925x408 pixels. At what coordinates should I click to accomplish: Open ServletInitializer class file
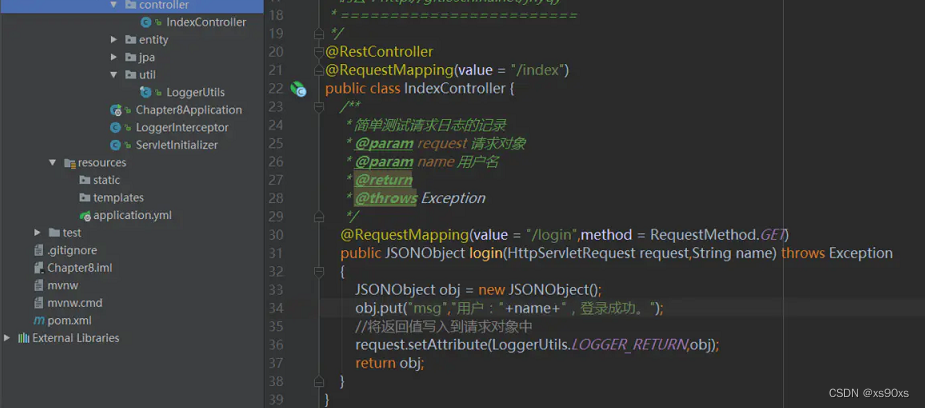pyautogui.click(x=176, y=145)
